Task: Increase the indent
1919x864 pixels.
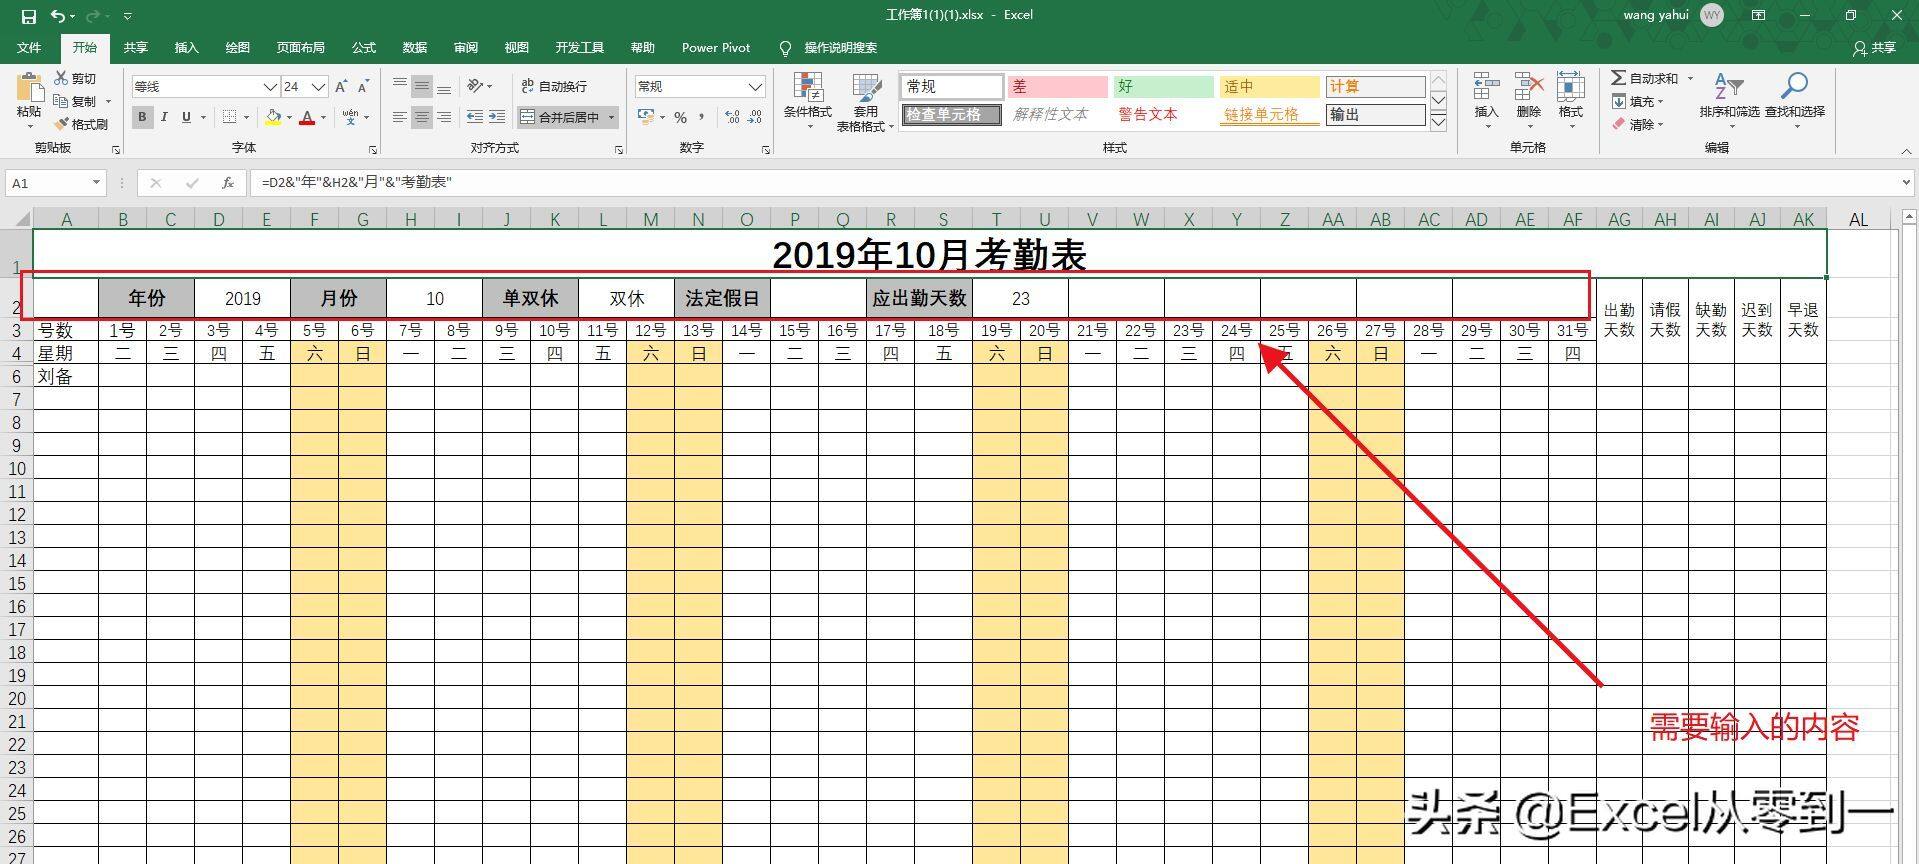Action: click(497, 117)
